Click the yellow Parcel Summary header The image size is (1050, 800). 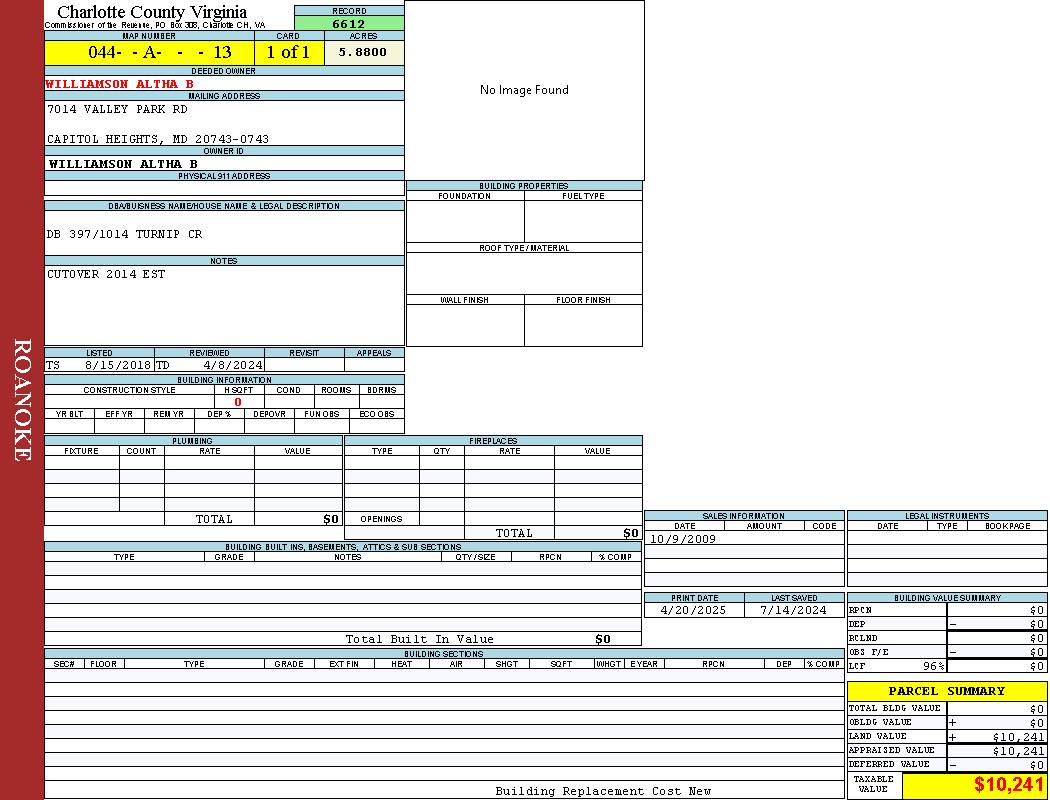946,691
